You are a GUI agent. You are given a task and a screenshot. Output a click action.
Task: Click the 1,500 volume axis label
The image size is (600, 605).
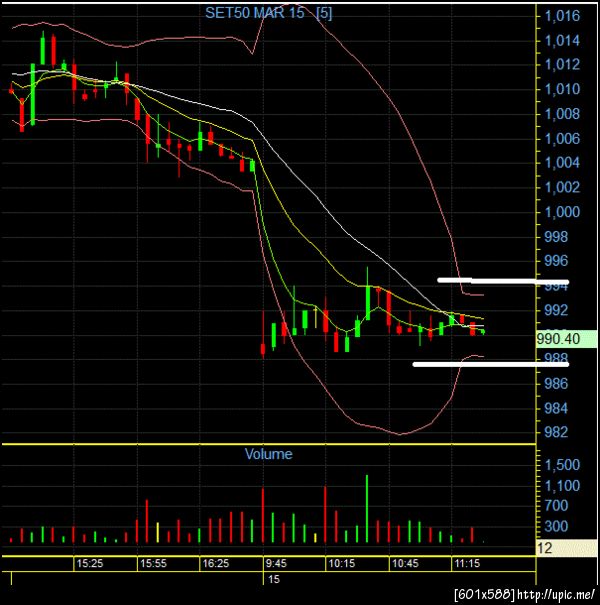[x=562, y=465]
